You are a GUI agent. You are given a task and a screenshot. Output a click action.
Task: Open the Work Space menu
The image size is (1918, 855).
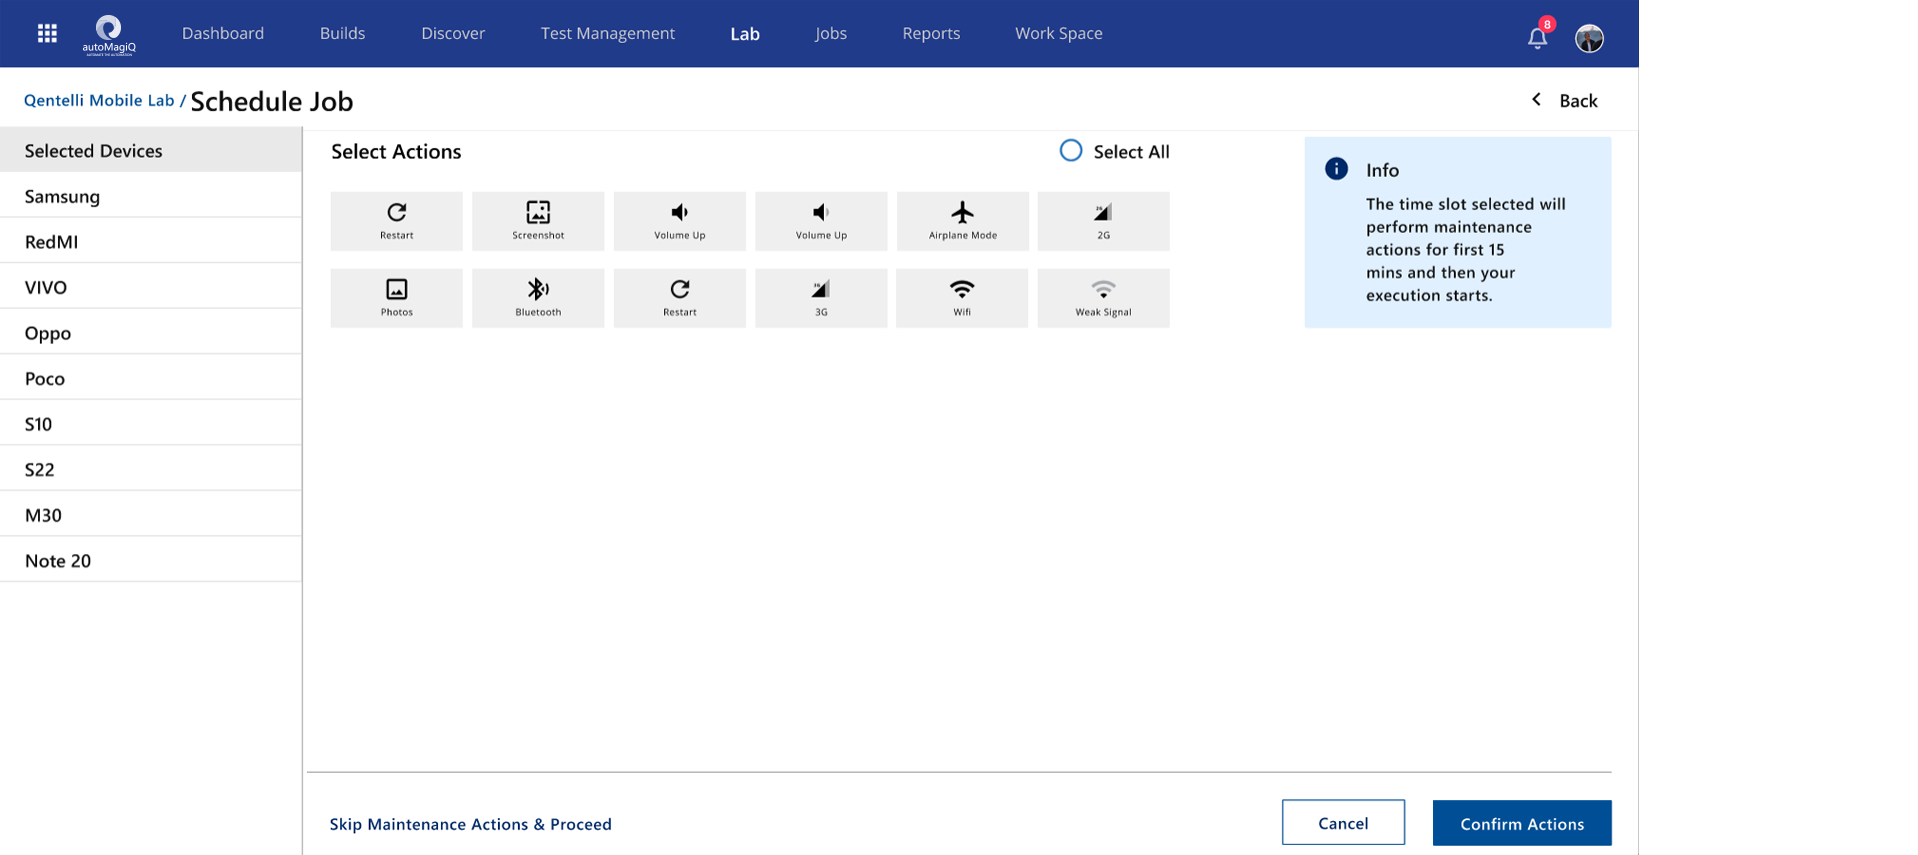1059,33
